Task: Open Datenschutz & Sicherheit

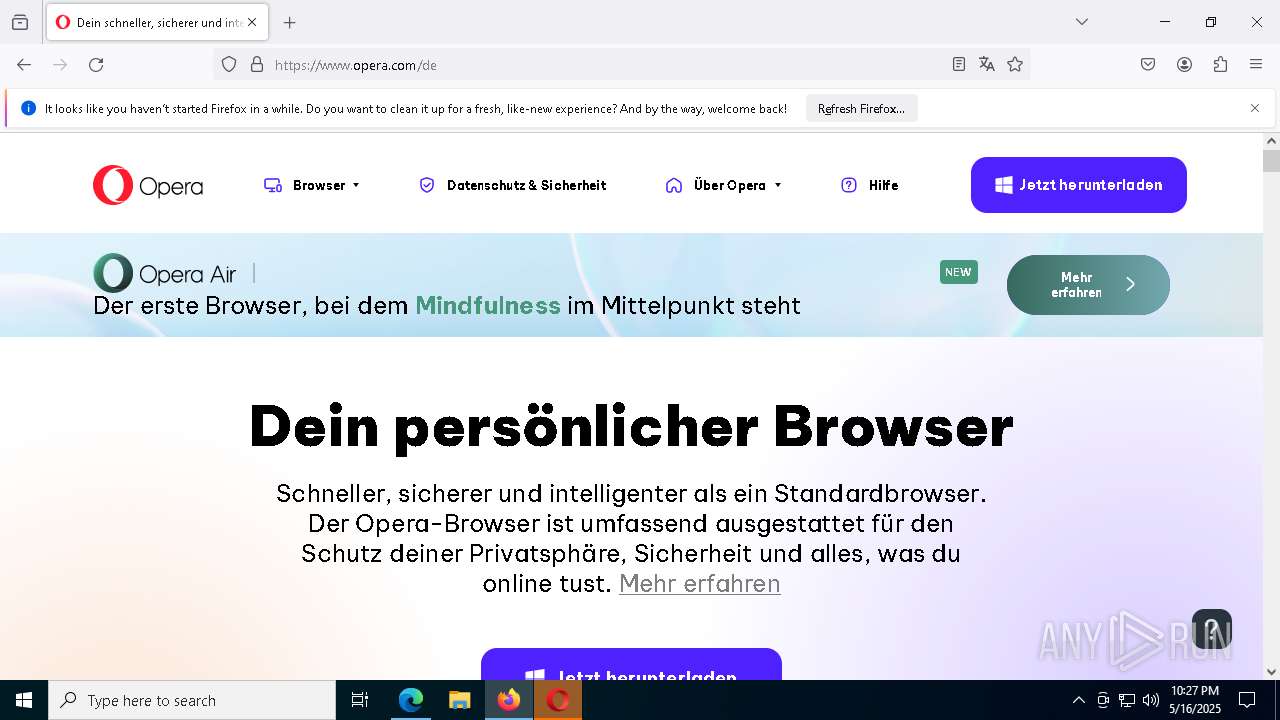Action: tap(512, 185)
